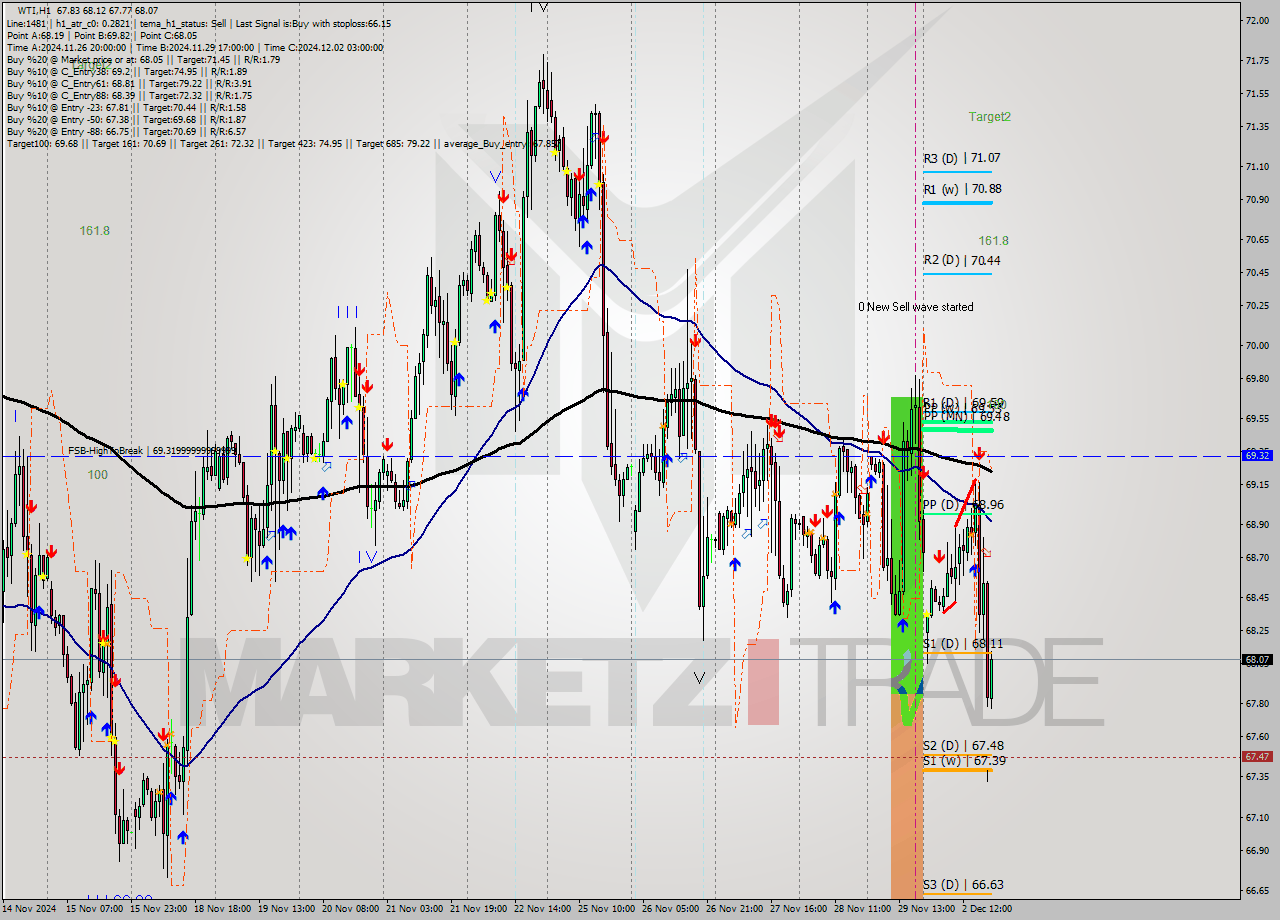Image resolution: width=1280 pixels, height=920 pixels.
Task: Click the 'S1 (w) | 67.39' support label
Action: point(964,761)
